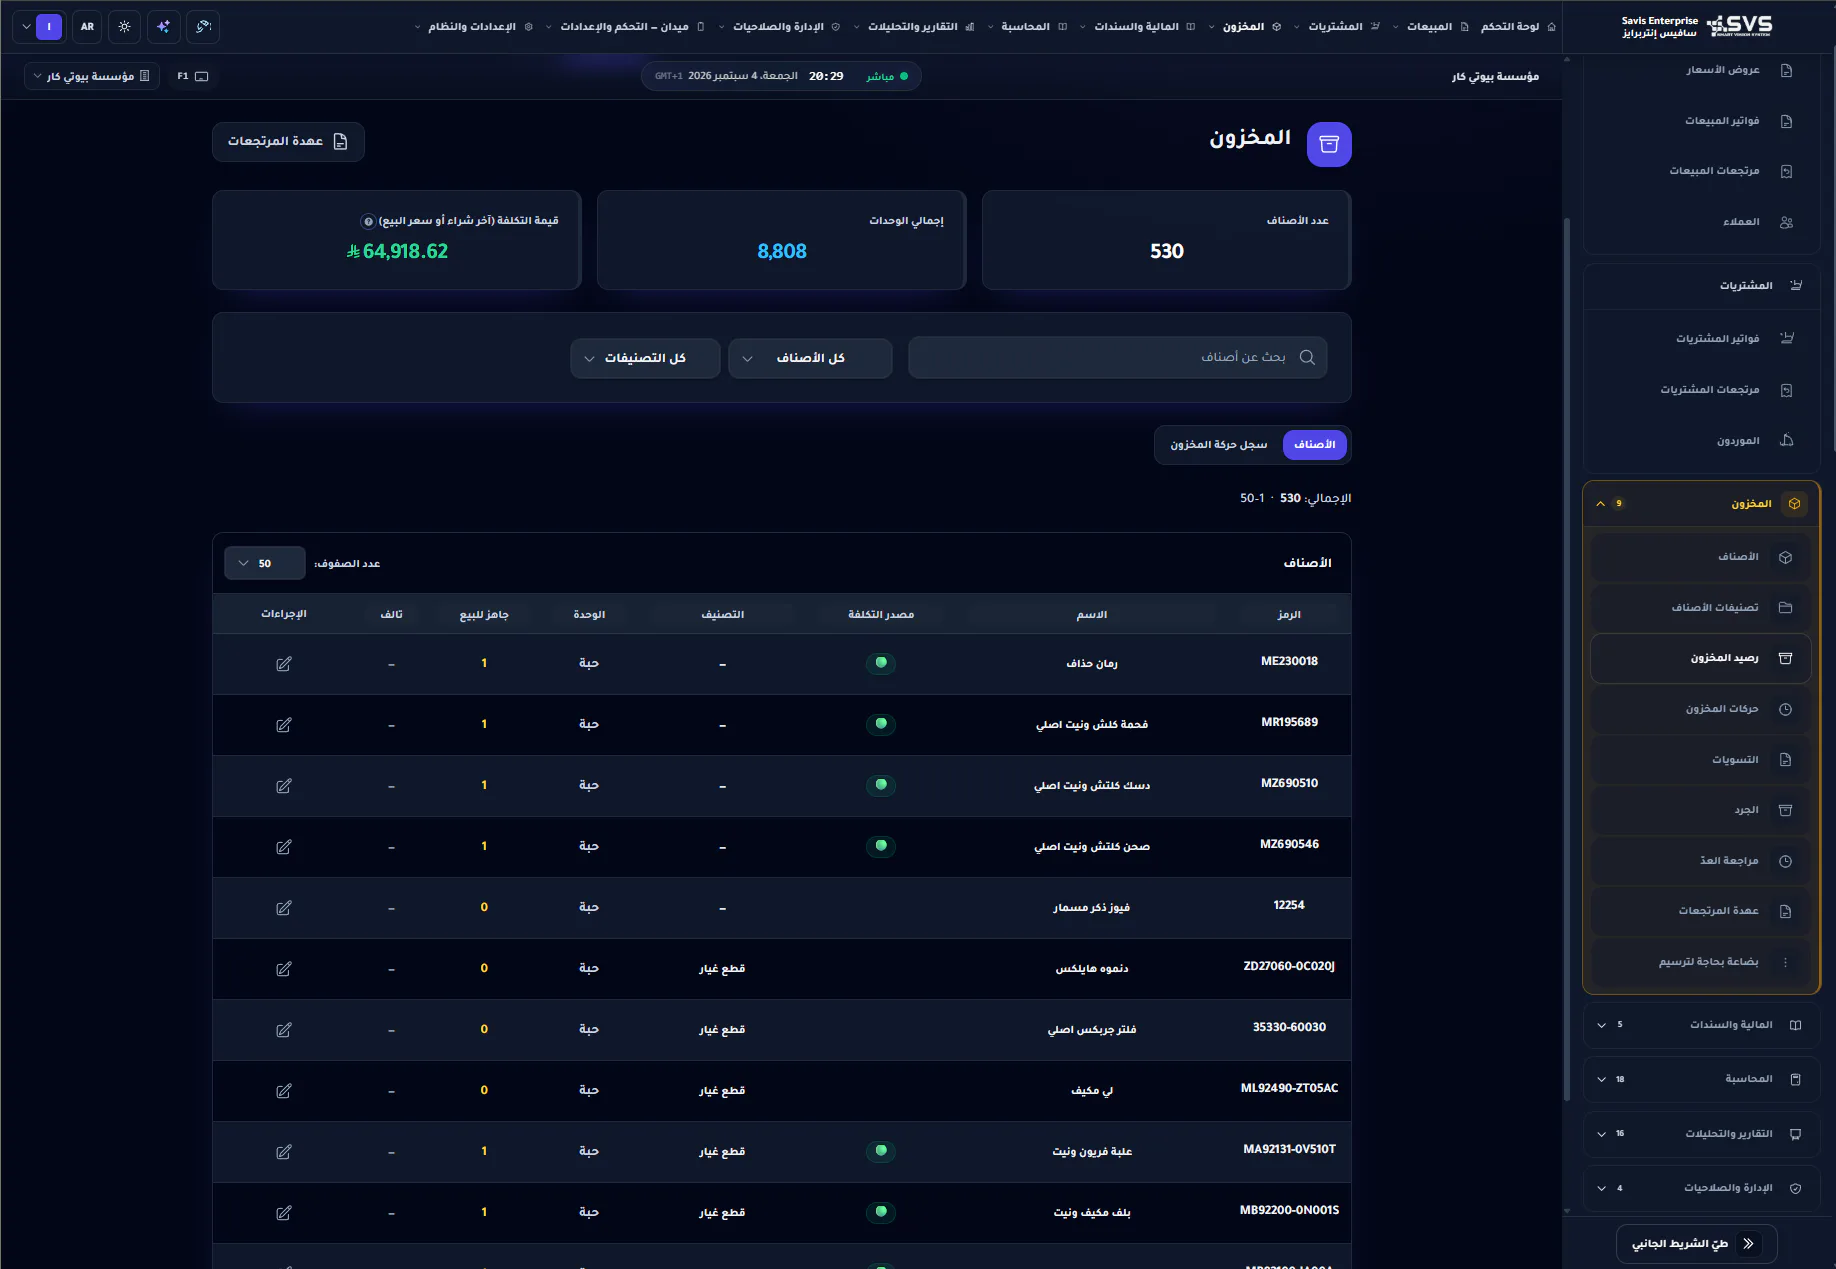Click the light theme sun icon
Viewport: 1836px width, 1269px height.
click(x=125, y=27)
